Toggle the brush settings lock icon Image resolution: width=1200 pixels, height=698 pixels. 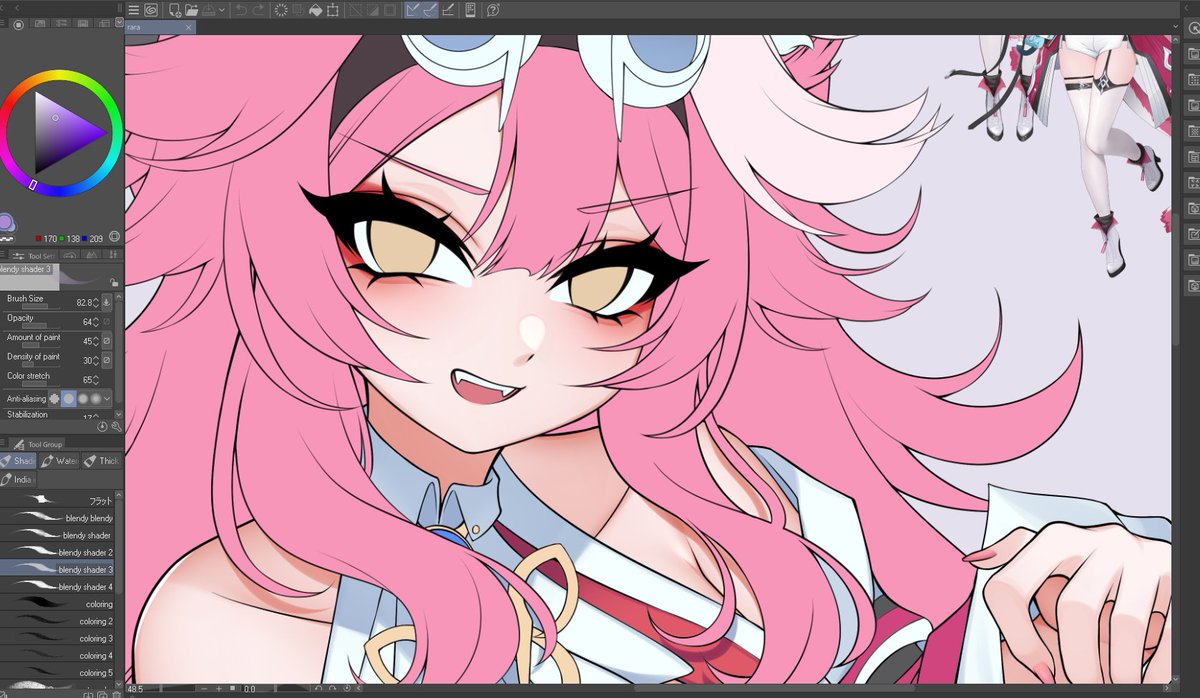pos(114,282)
